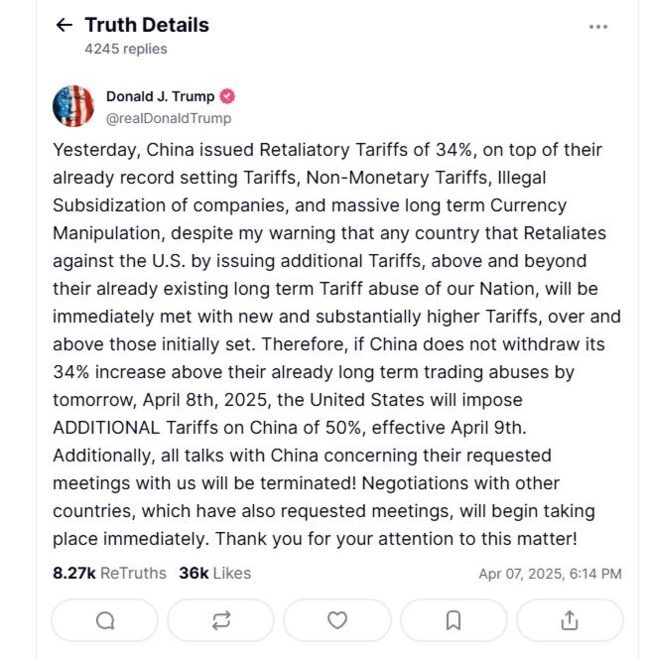Click Donald J. Trump's profile avatar

tap(73, 106)
